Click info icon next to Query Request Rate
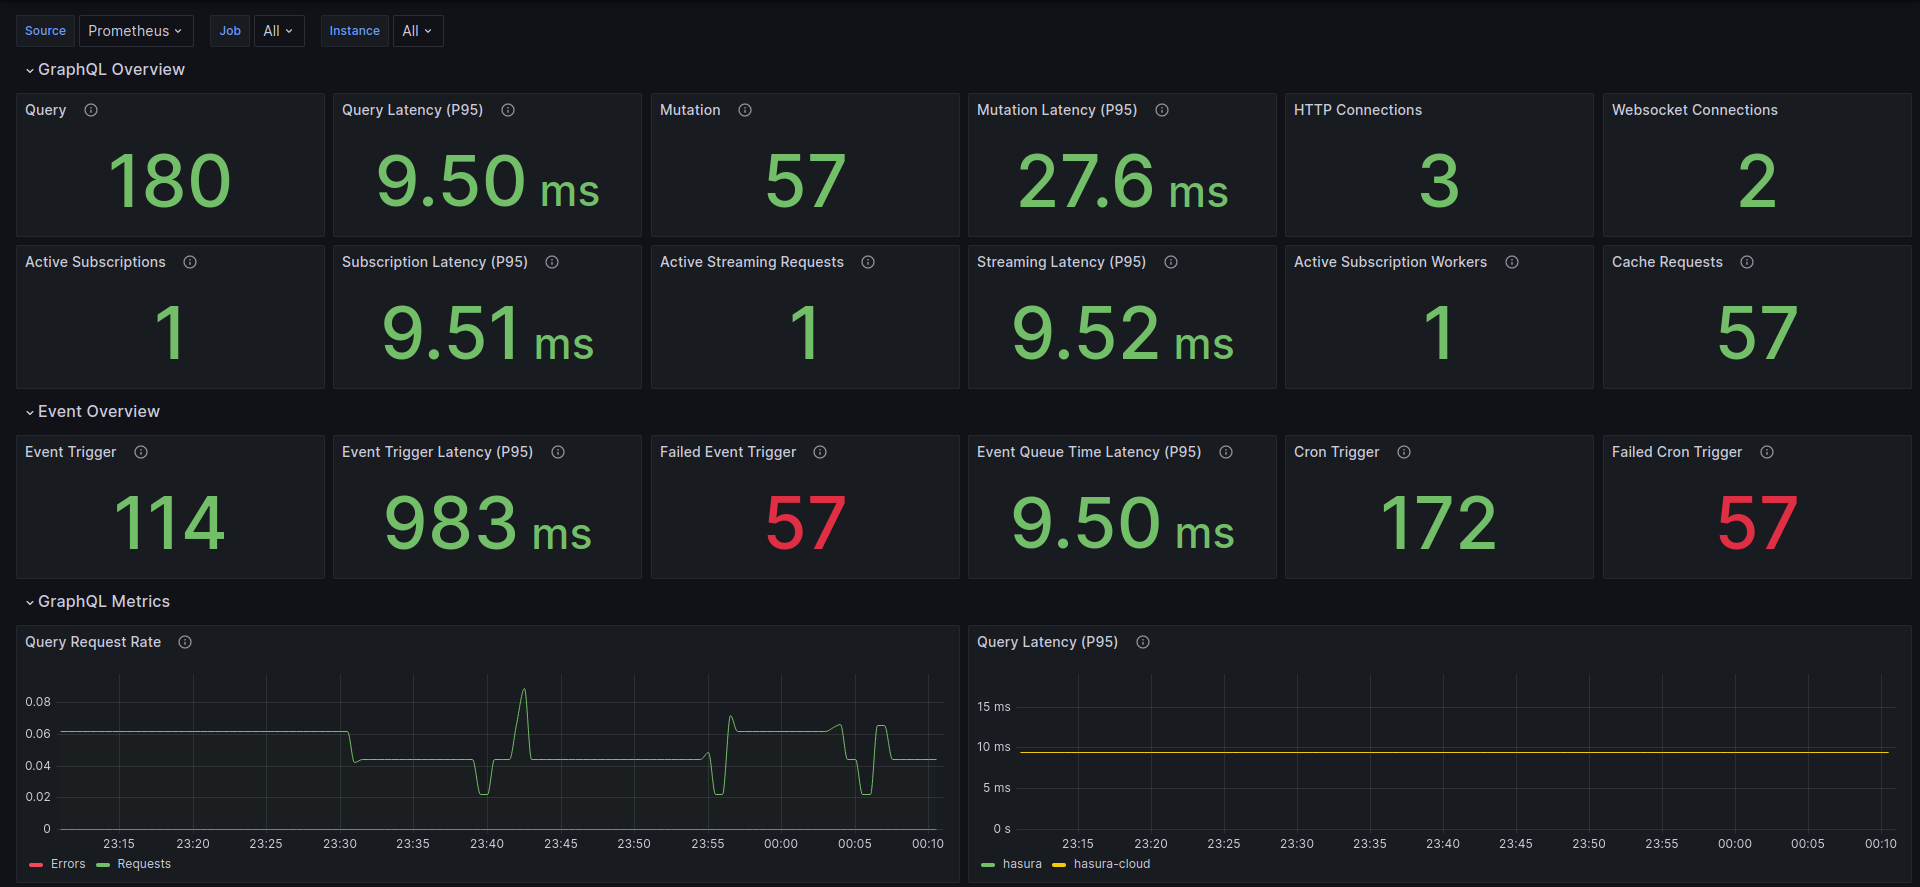 tap(185, 642)
